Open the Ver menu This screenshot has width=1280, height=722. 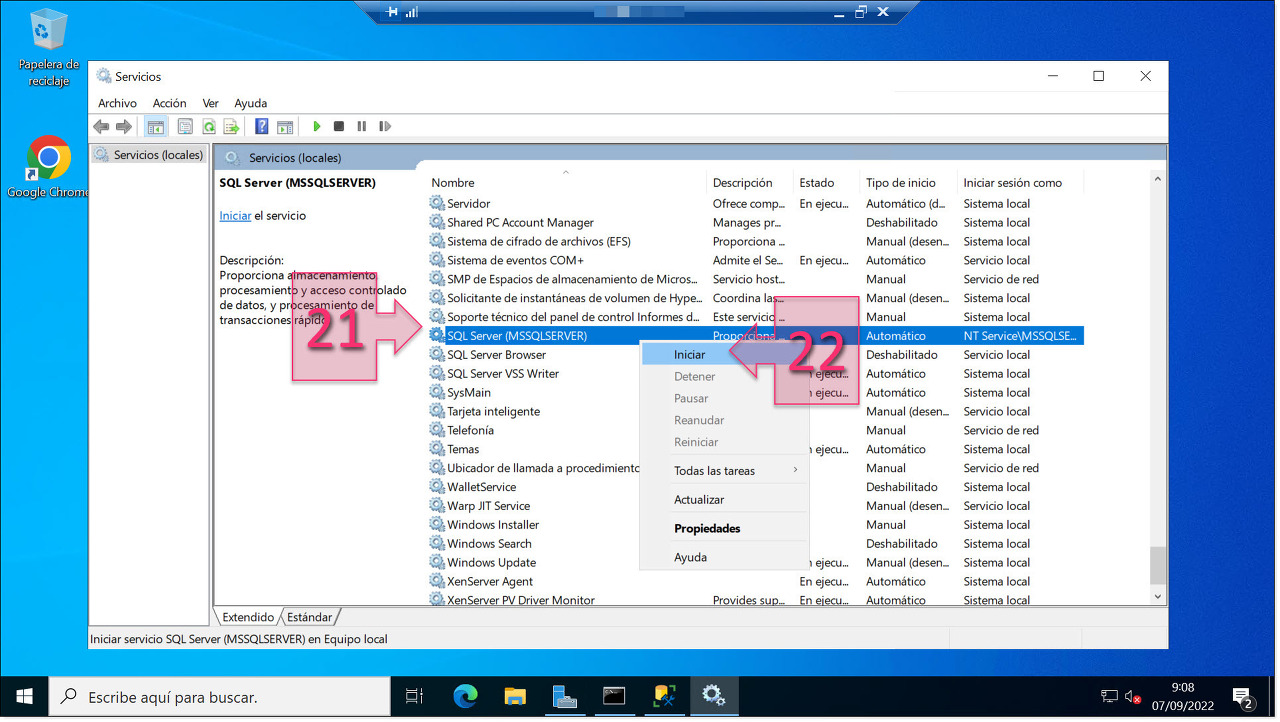tap(210, 103)
